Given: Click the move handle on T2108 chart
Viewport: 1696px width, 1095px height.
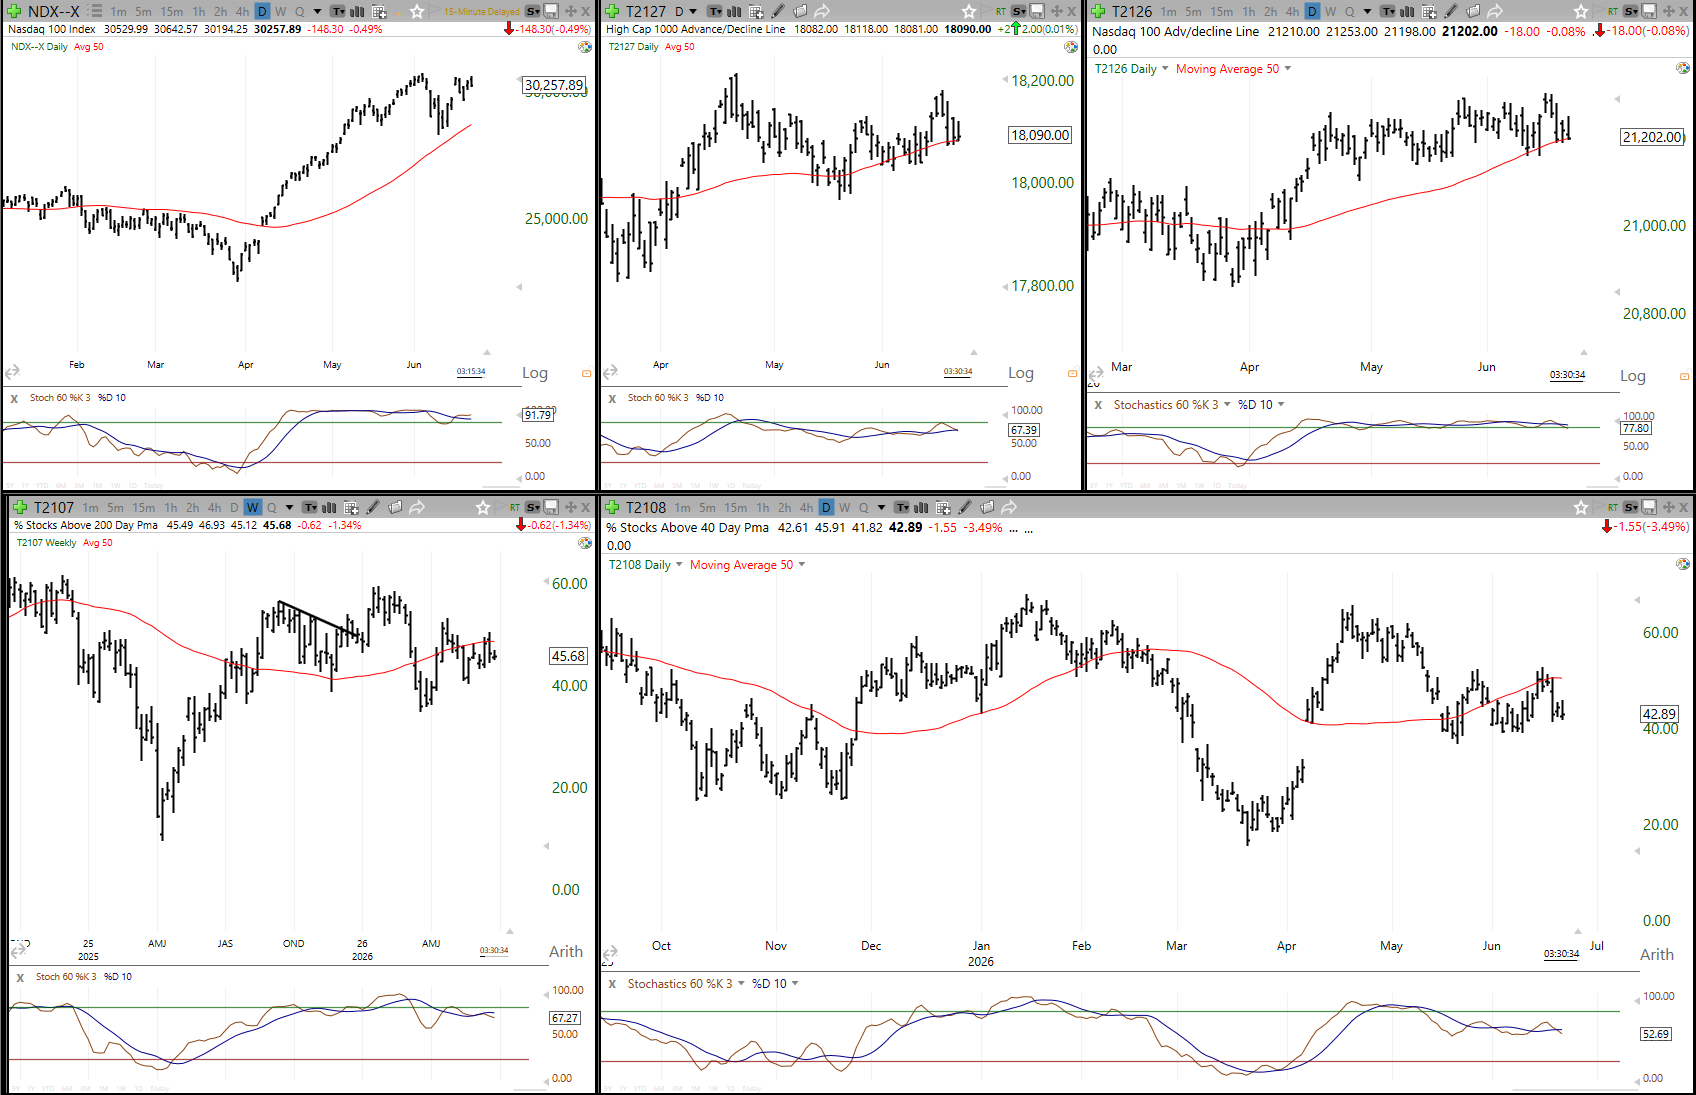Looking at the screenshot, I should (1669, 507).
